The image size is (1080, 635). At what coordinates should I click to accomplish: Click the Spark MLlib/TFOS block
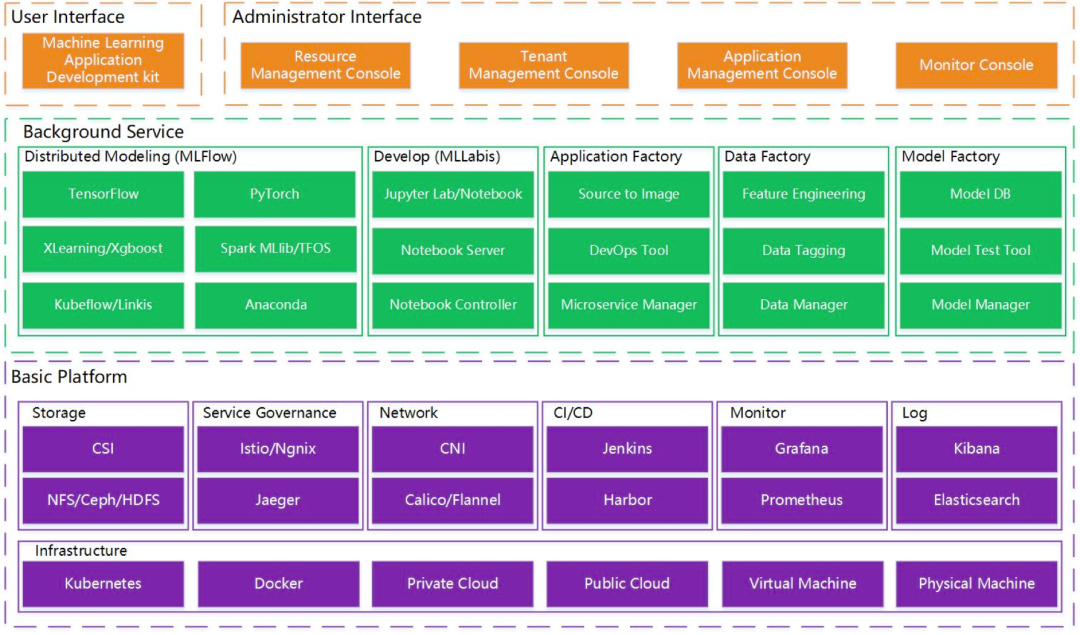click(276, 249)
